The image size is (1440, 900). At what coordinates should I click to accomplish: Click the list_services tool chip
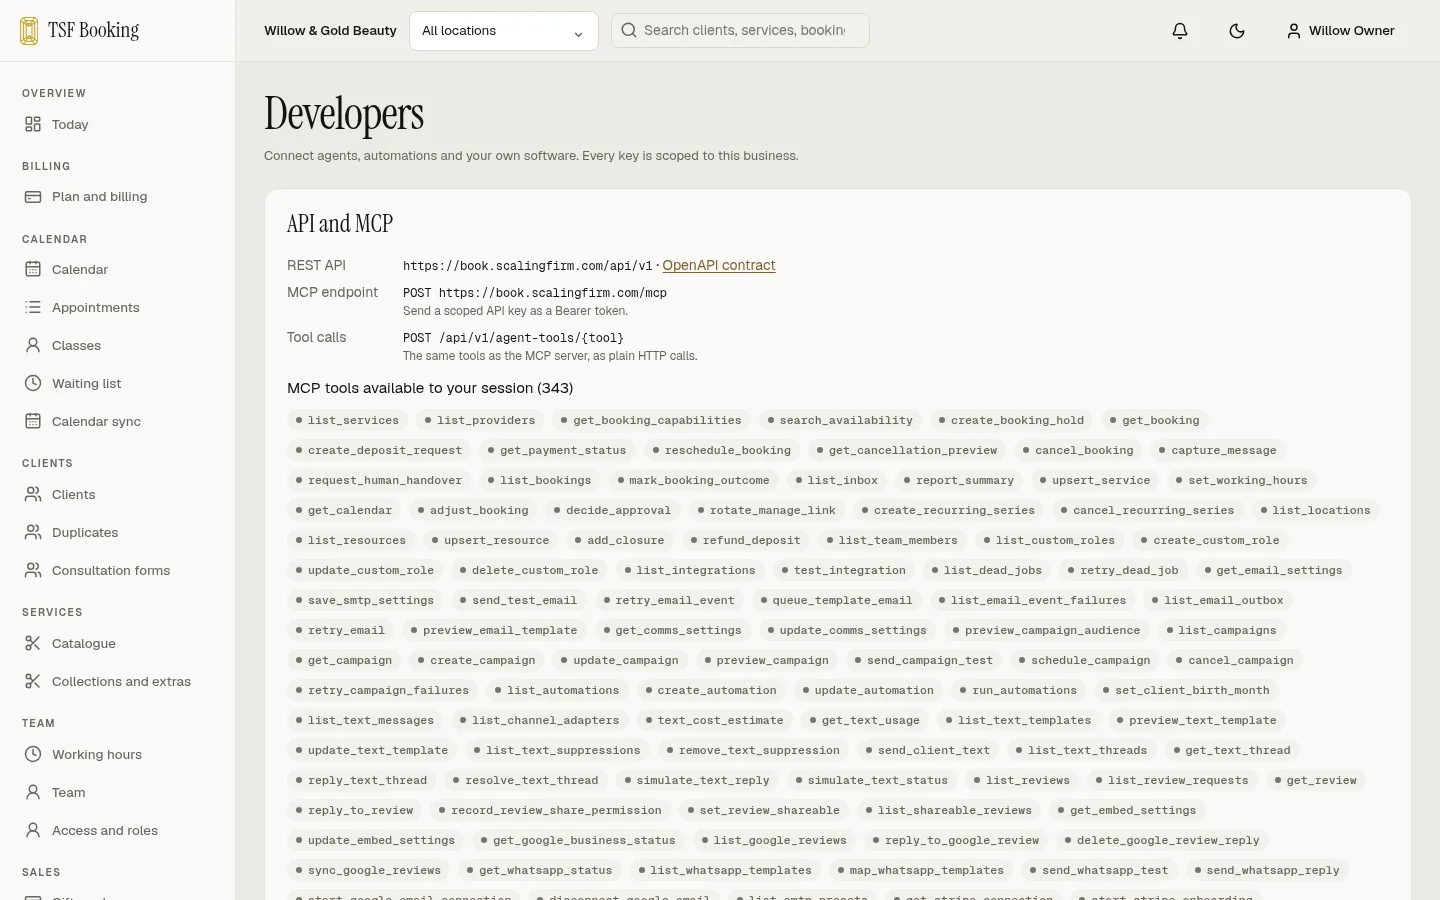pos(347,421)
